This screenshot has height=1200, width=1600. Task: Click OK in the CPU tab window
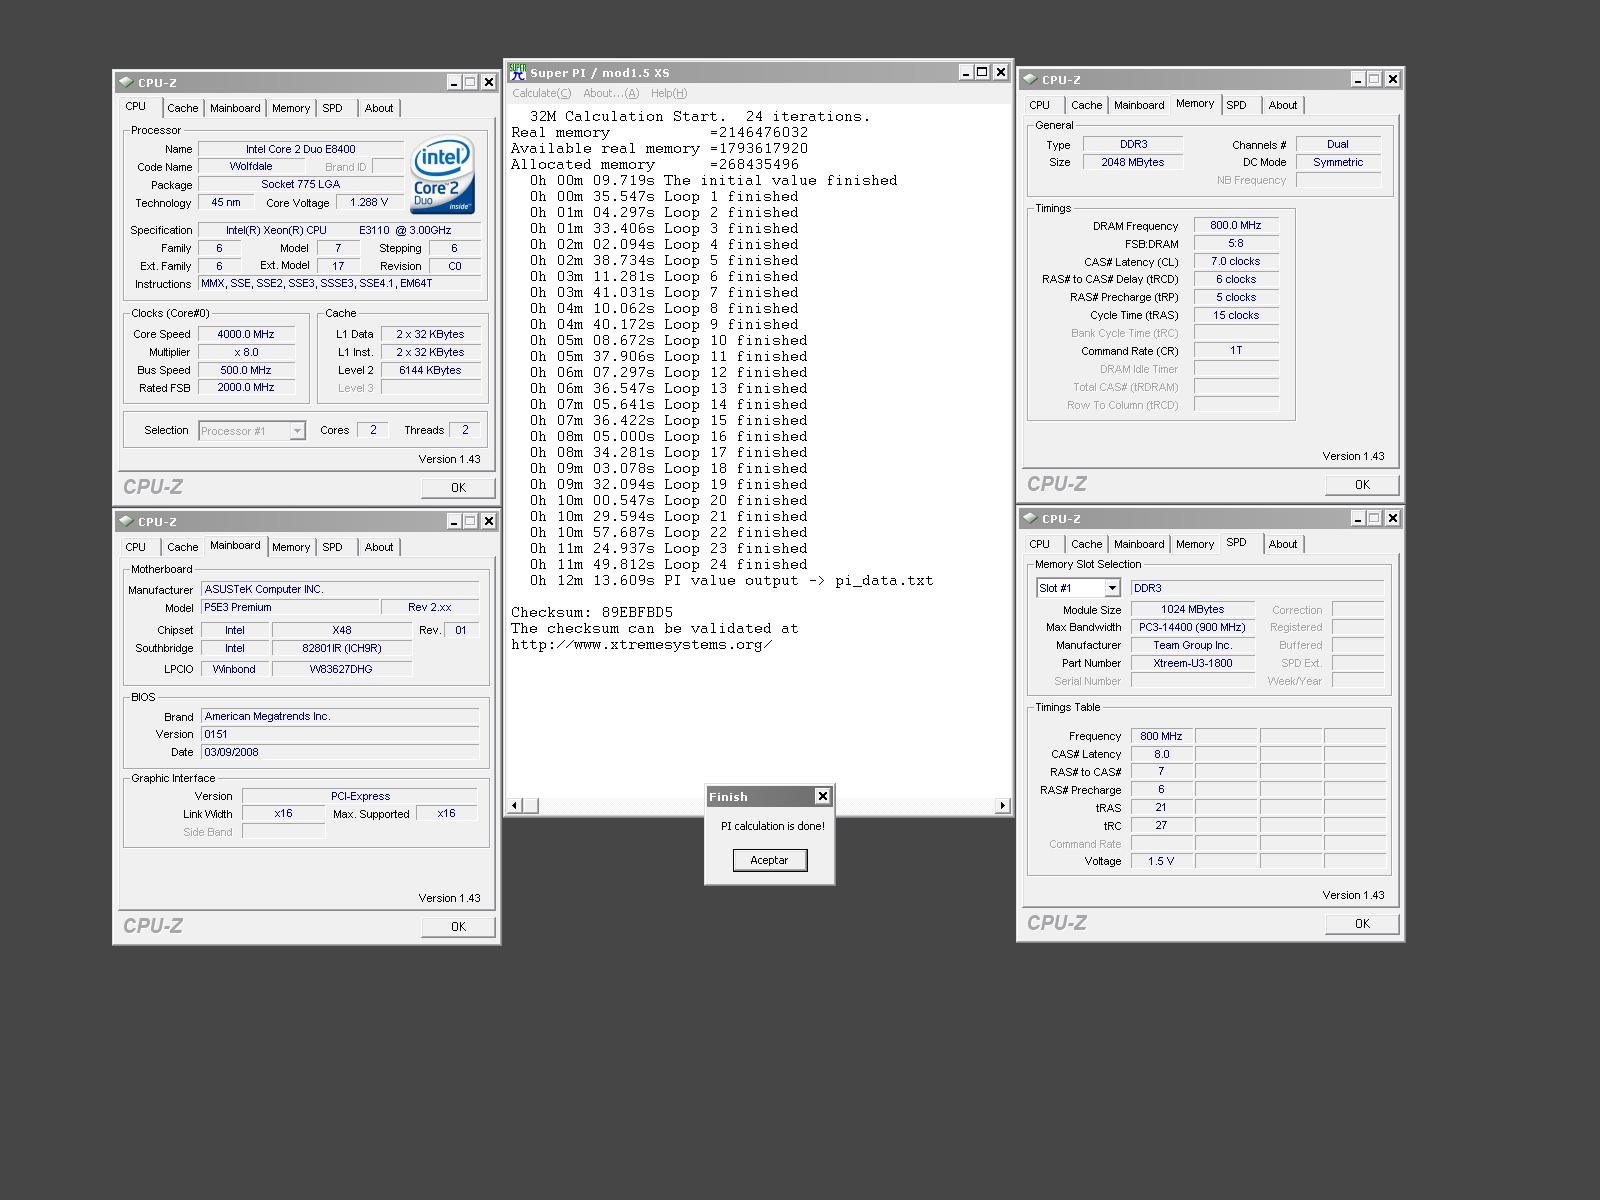click(458, 487)
